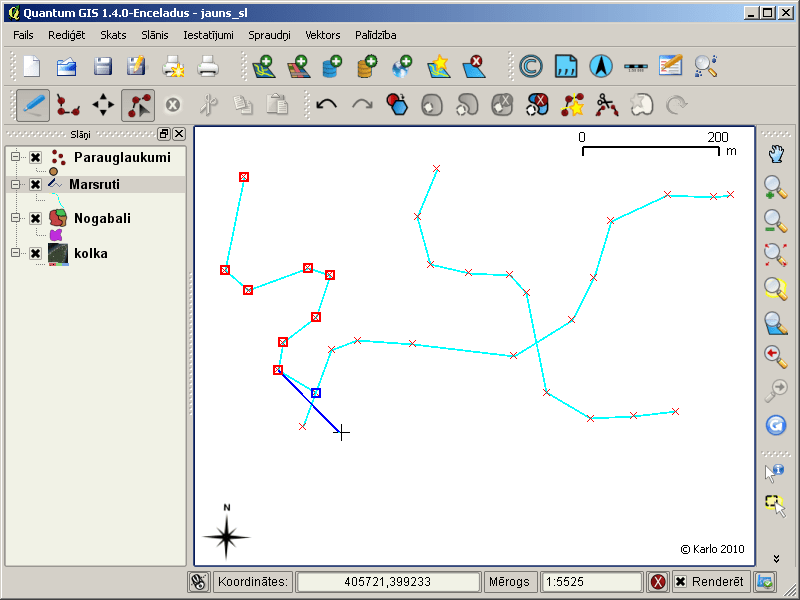
Task: Toggle visibility of Marsruti layer
Action: coord(35,184)
